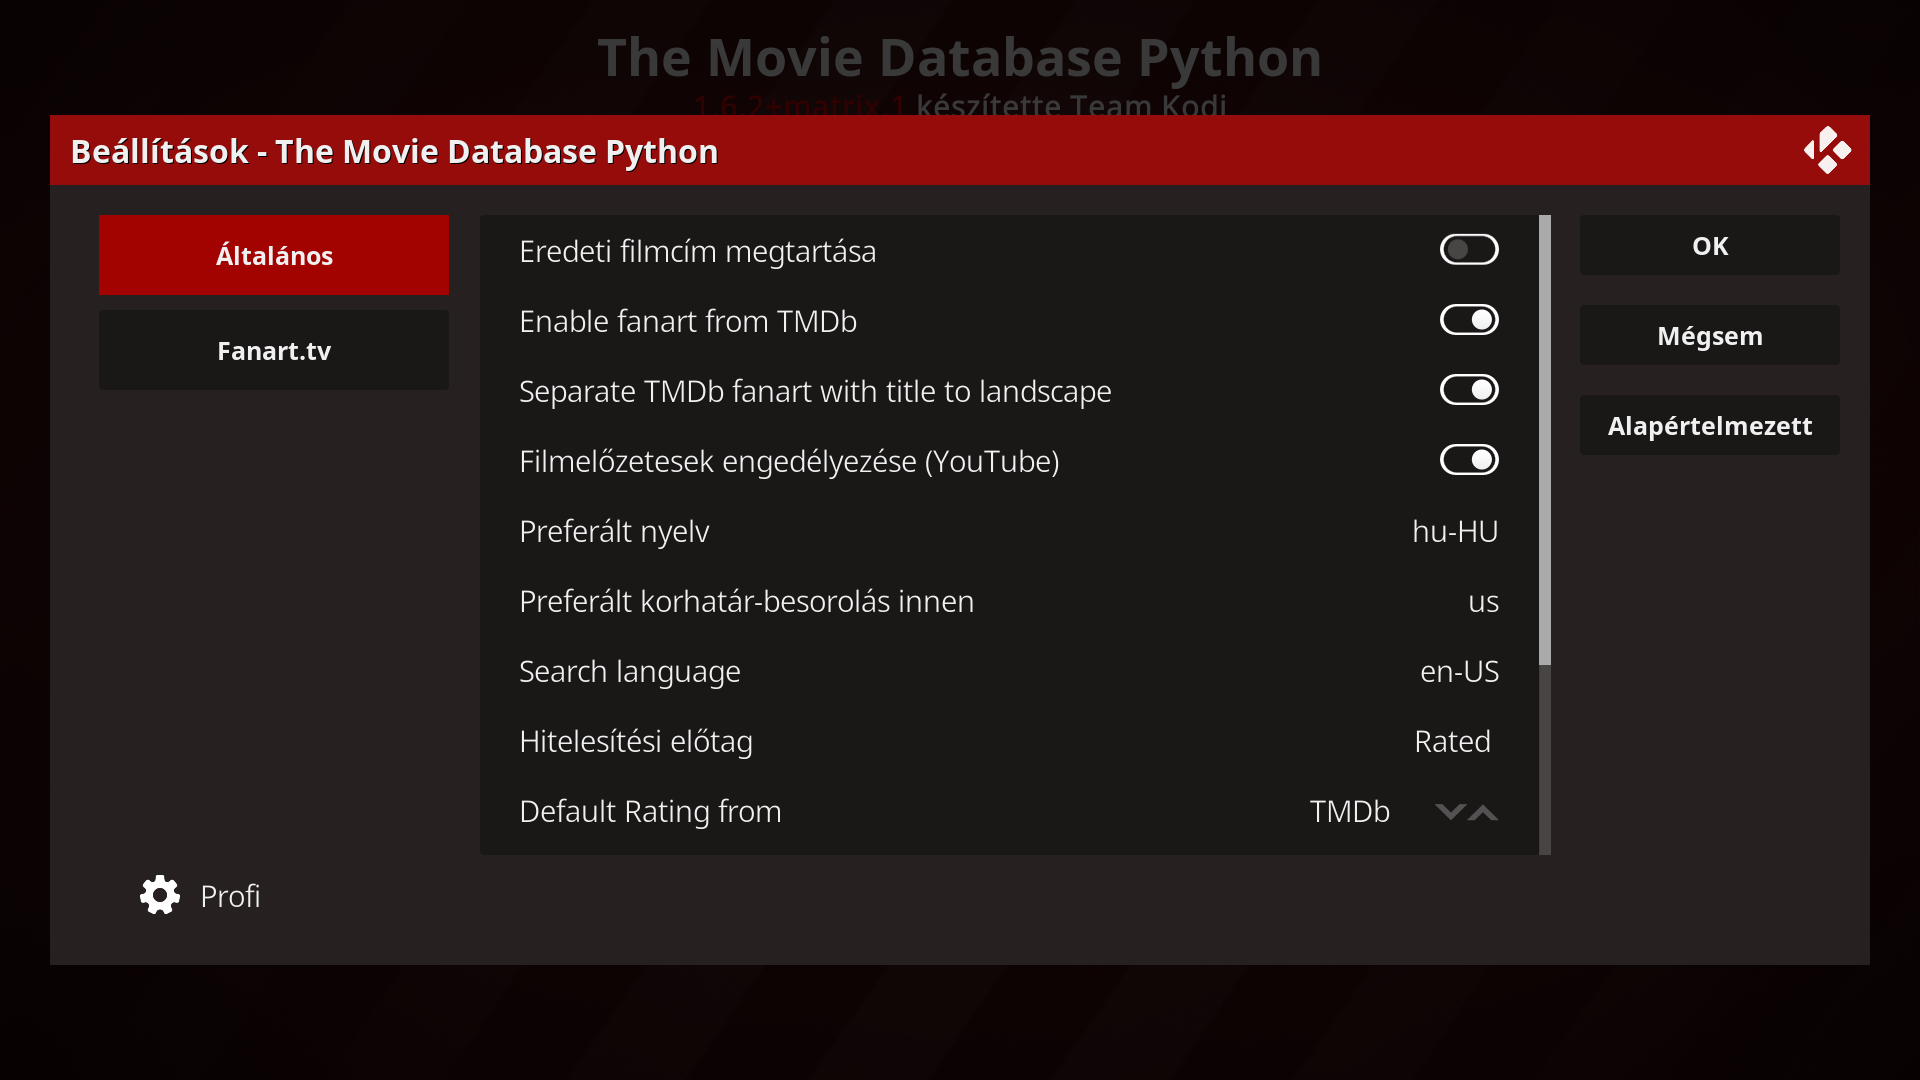The height and width of the screenshot is (1080, 1920).
Task: Click the Profi settings level gear icon
Action: click(x=160, y=895)
